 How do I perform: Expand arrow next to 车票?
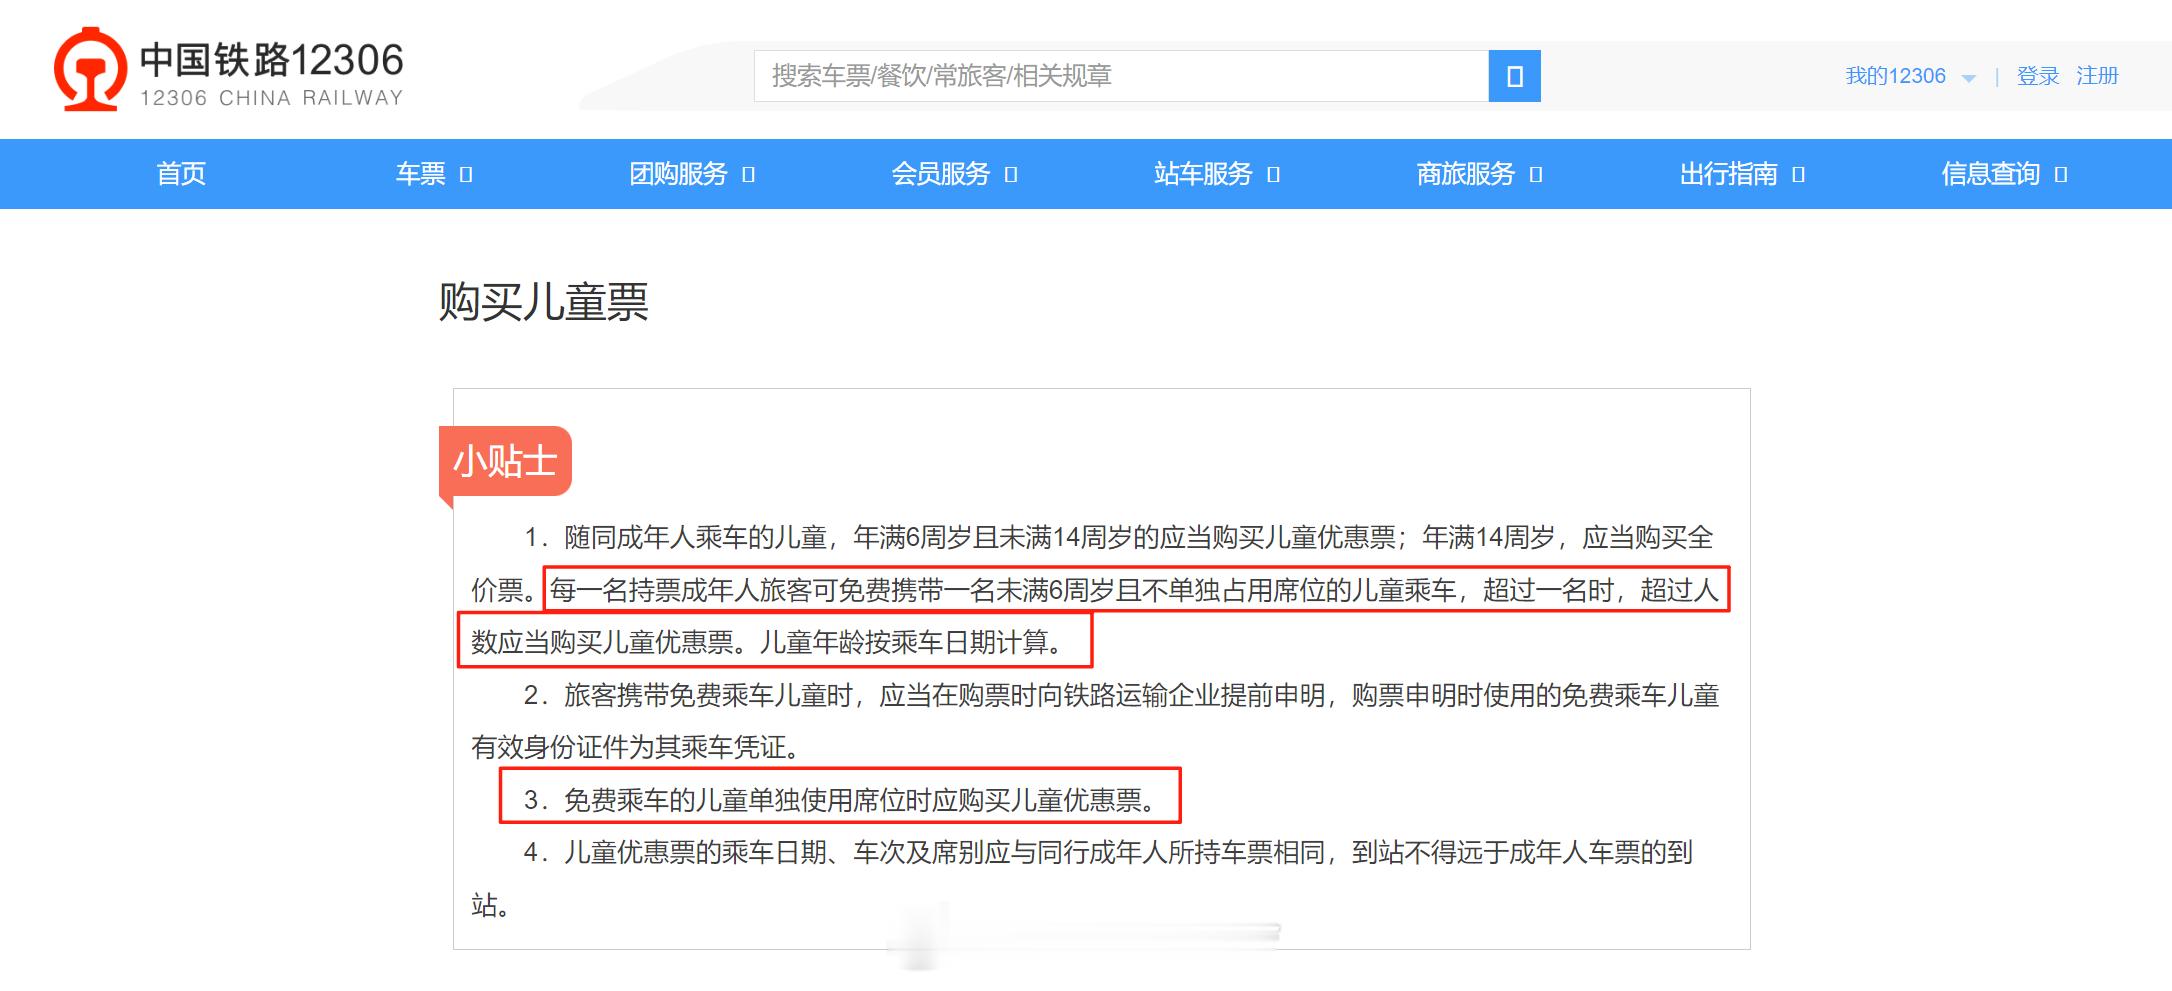pos(466,175)
